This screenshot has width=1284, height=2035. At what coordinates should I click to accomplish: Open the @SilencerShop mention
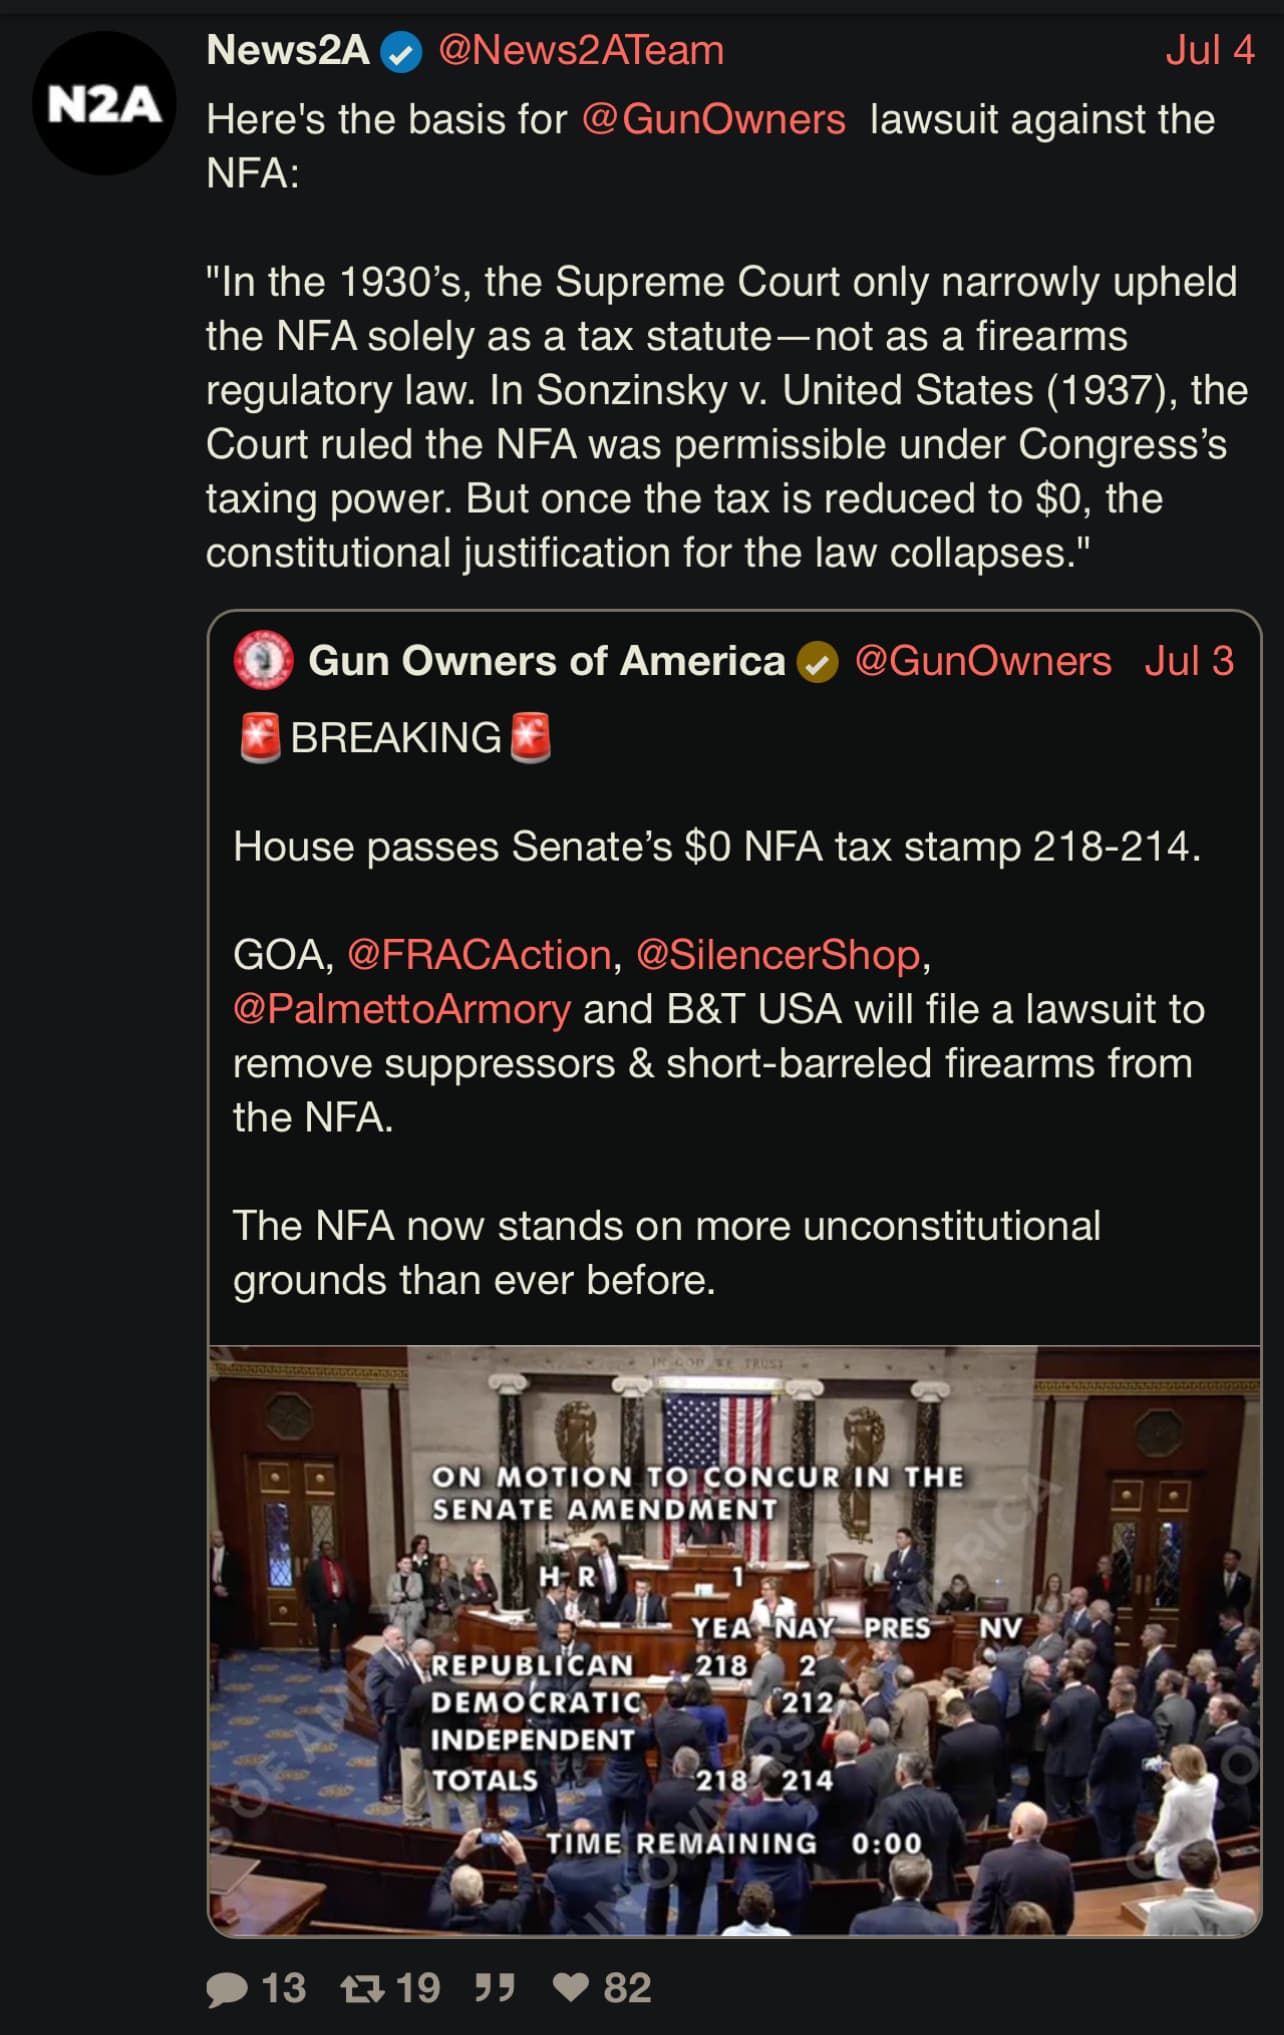778,955
